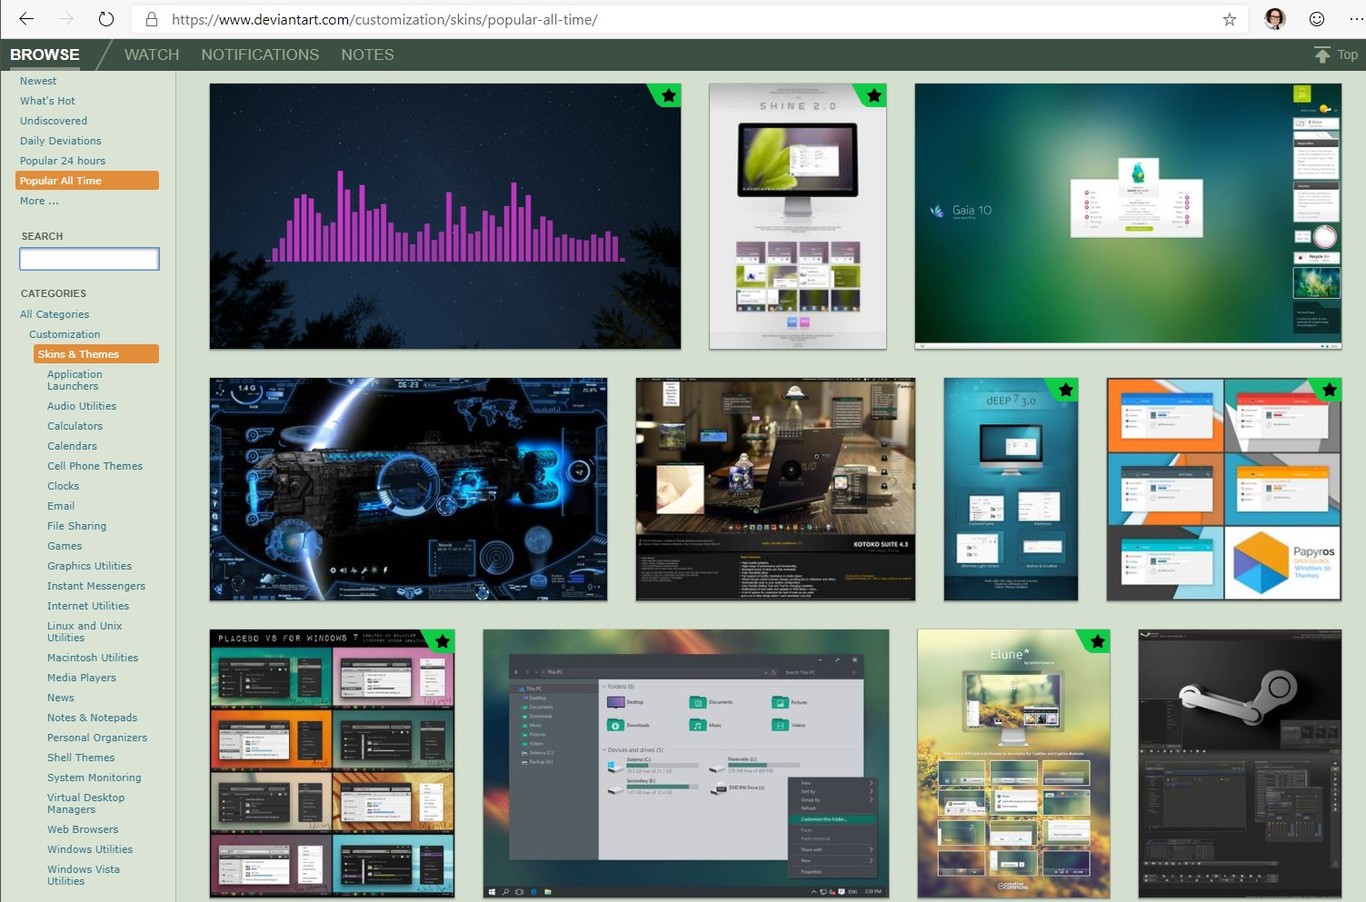This screenshot has width=1366, height=902.
Task: Go to the NOTES tab
Action: [x=367, y=55]
